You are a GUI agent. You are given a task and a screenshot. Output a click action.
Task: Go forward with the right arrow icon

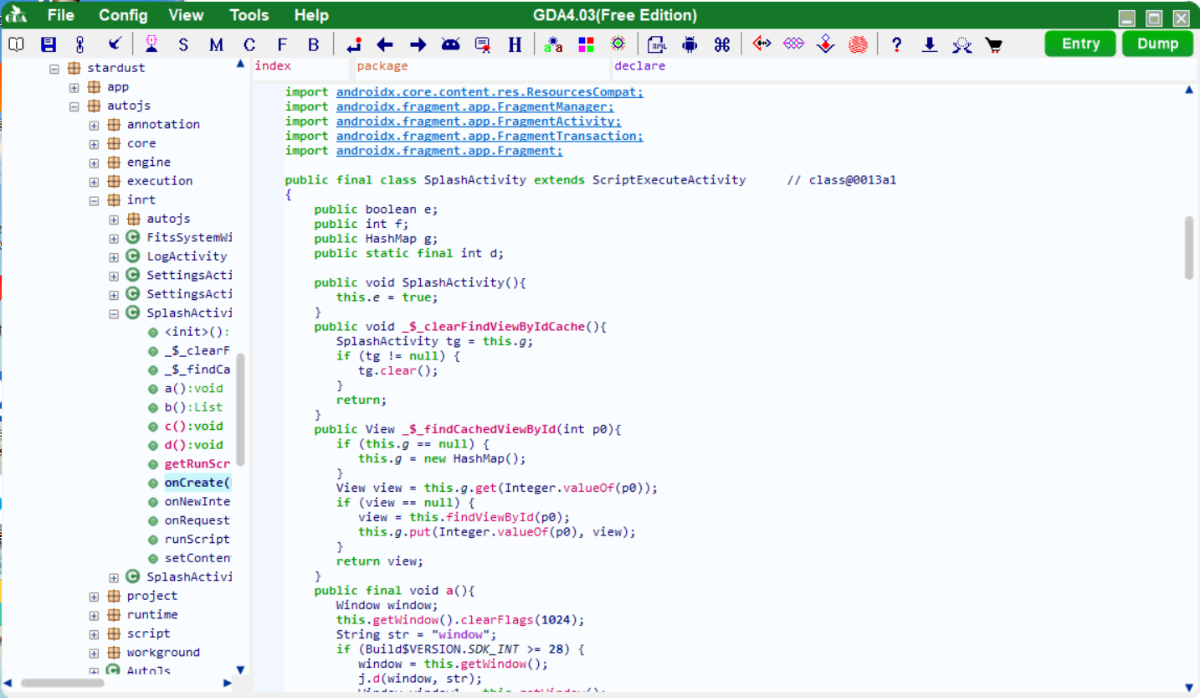(418, 44)
